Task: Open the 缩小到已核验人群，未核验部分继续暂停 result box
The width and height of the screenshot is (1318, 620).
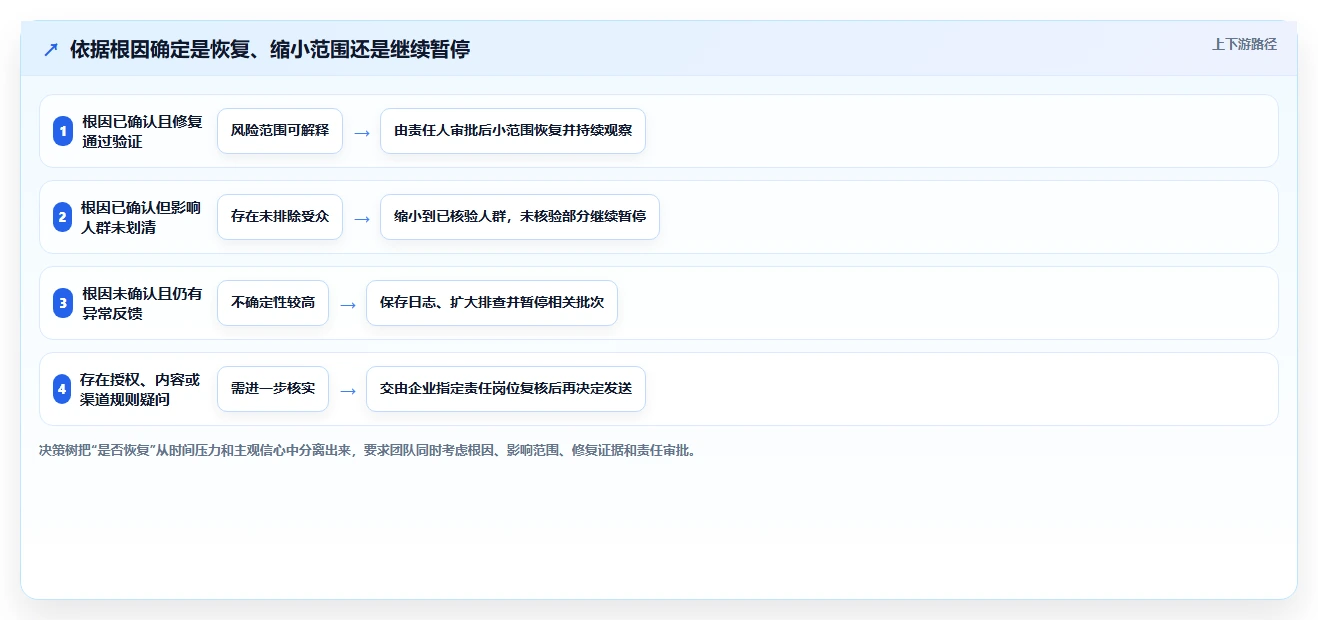Action: (520, 217)
